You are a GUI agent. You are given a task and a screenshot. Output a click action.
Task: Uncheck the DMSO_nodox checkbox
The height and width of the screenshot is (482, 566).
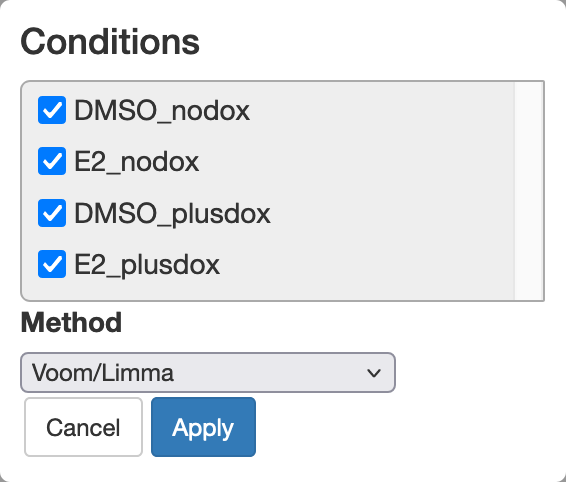[52, 110]
